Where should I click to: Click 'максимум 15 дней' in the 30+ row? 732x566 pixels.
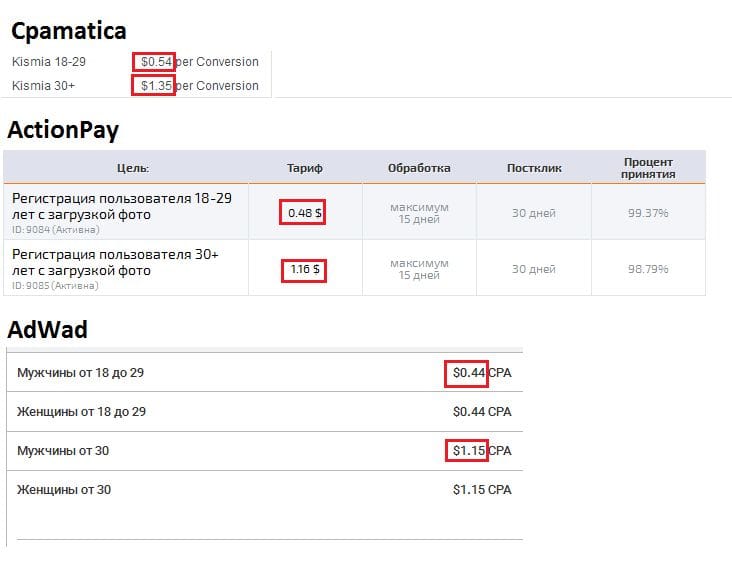[x=419, y=269]
